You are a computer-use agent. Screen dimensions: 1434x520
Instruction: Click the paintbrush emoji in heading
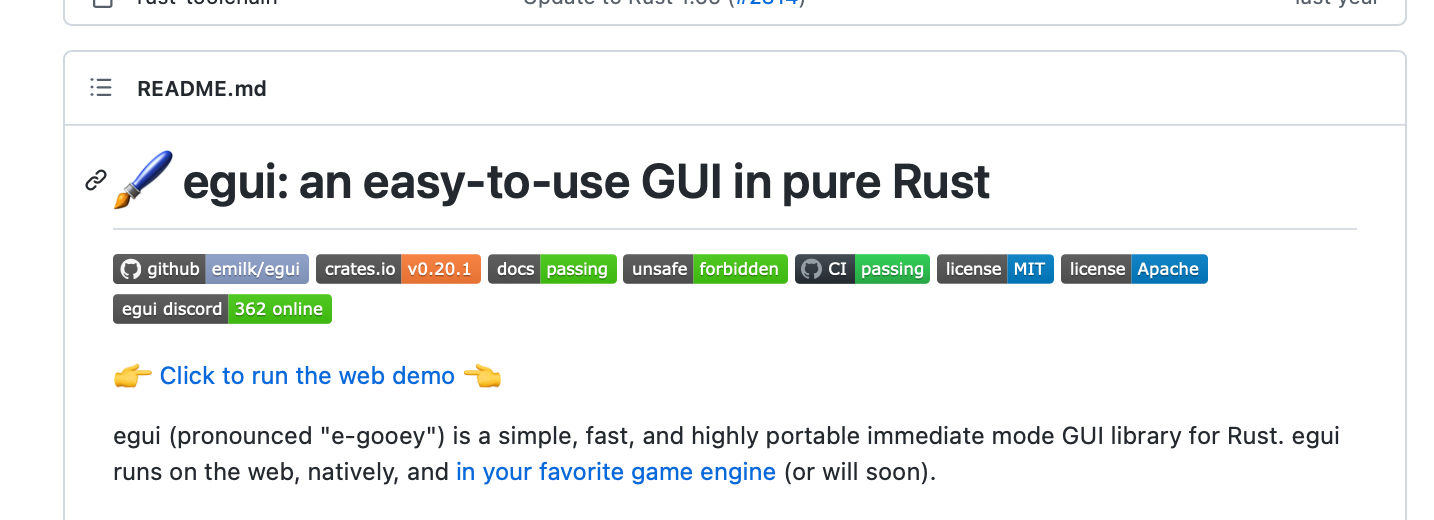tap(143, 180)
